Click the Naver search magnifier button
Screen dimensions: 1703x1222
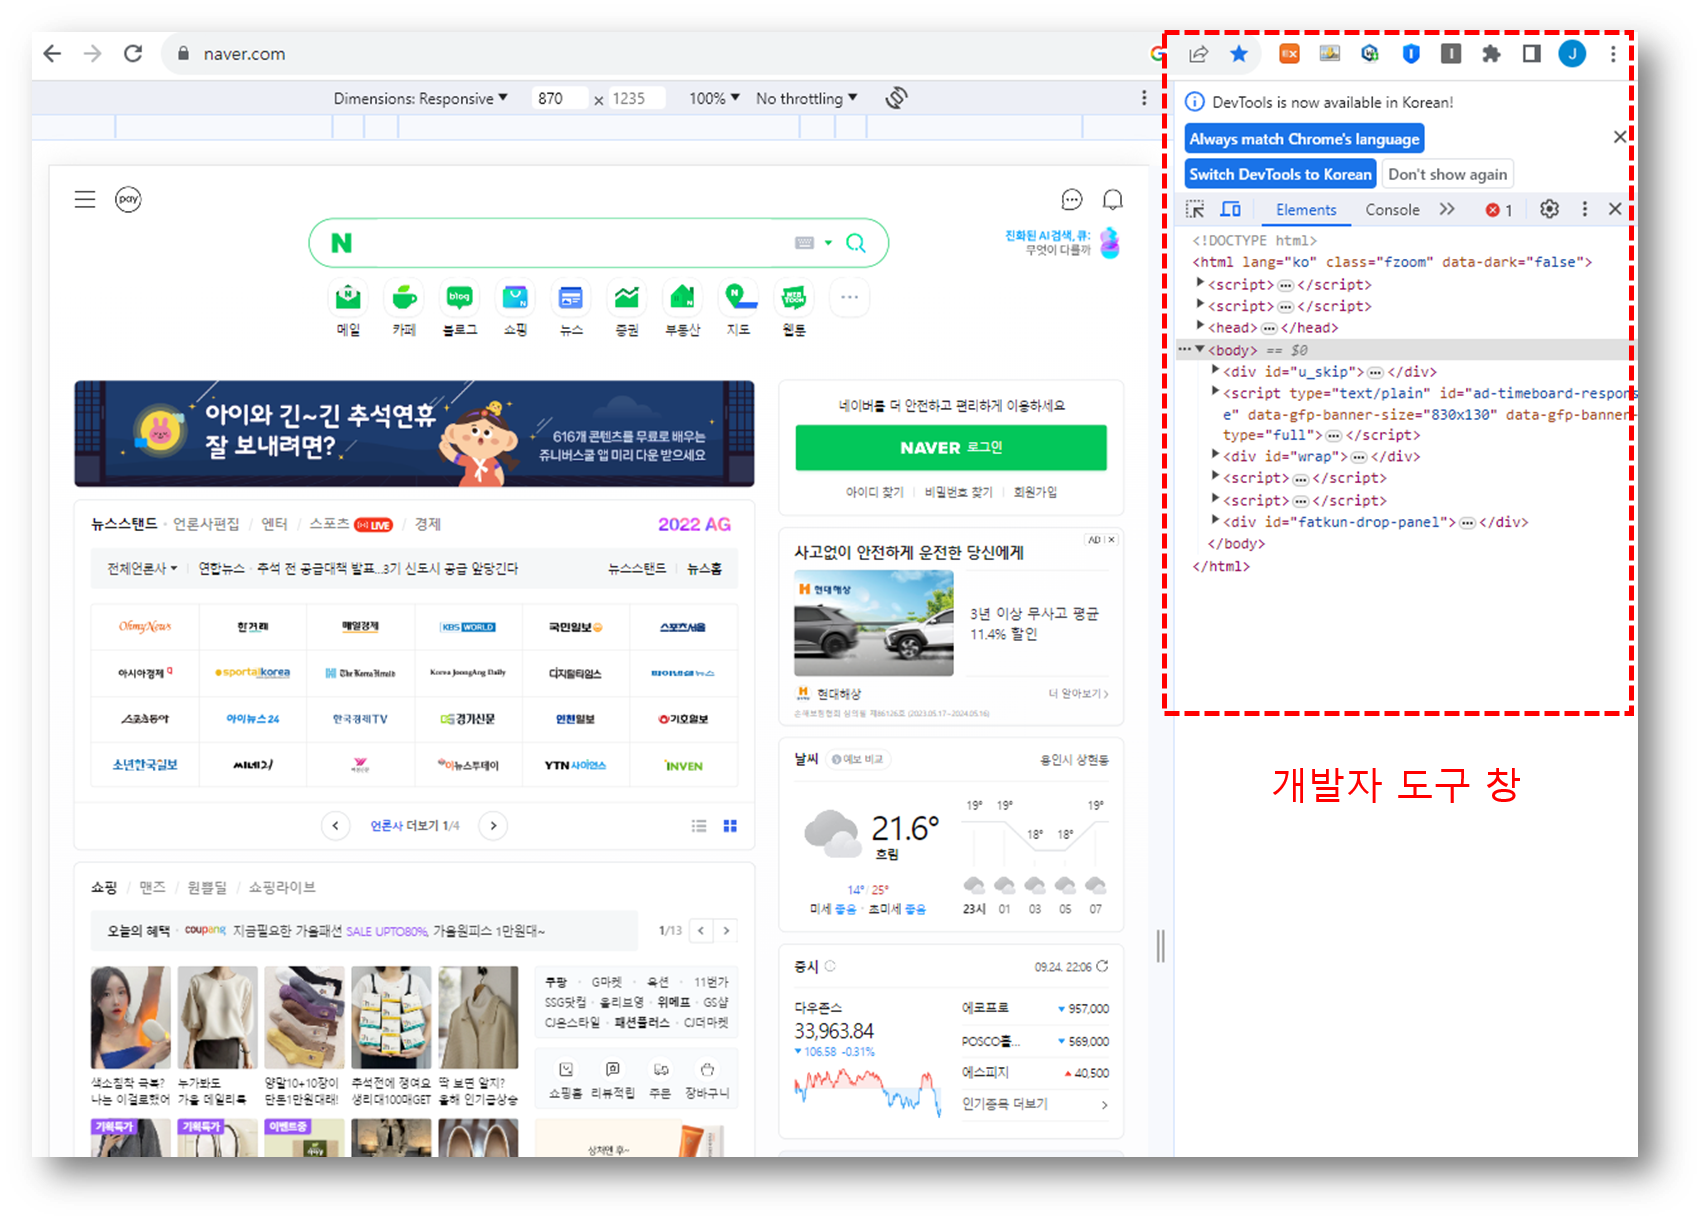pyautogui.click(x=856, y=243)
